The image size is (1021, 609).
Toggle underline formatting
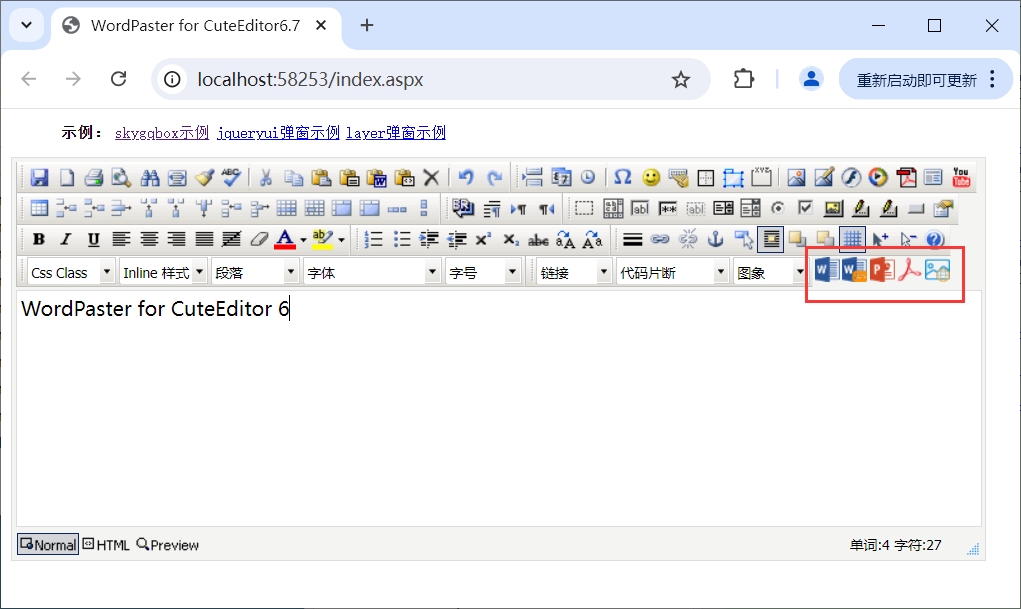[93, 239]
